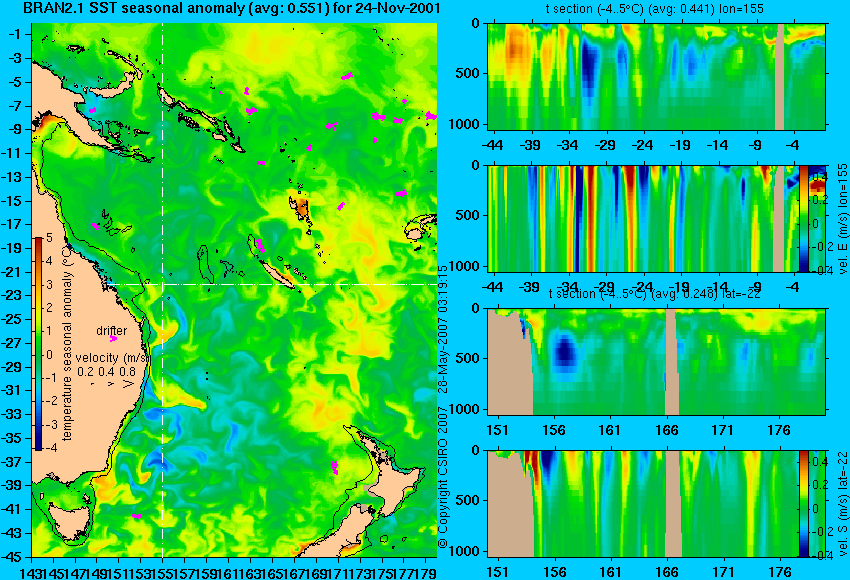This screenshot has height=580, width=850.
Task: Click the '-24' label under the lon=155 temperature section
Action: point(642,145)
